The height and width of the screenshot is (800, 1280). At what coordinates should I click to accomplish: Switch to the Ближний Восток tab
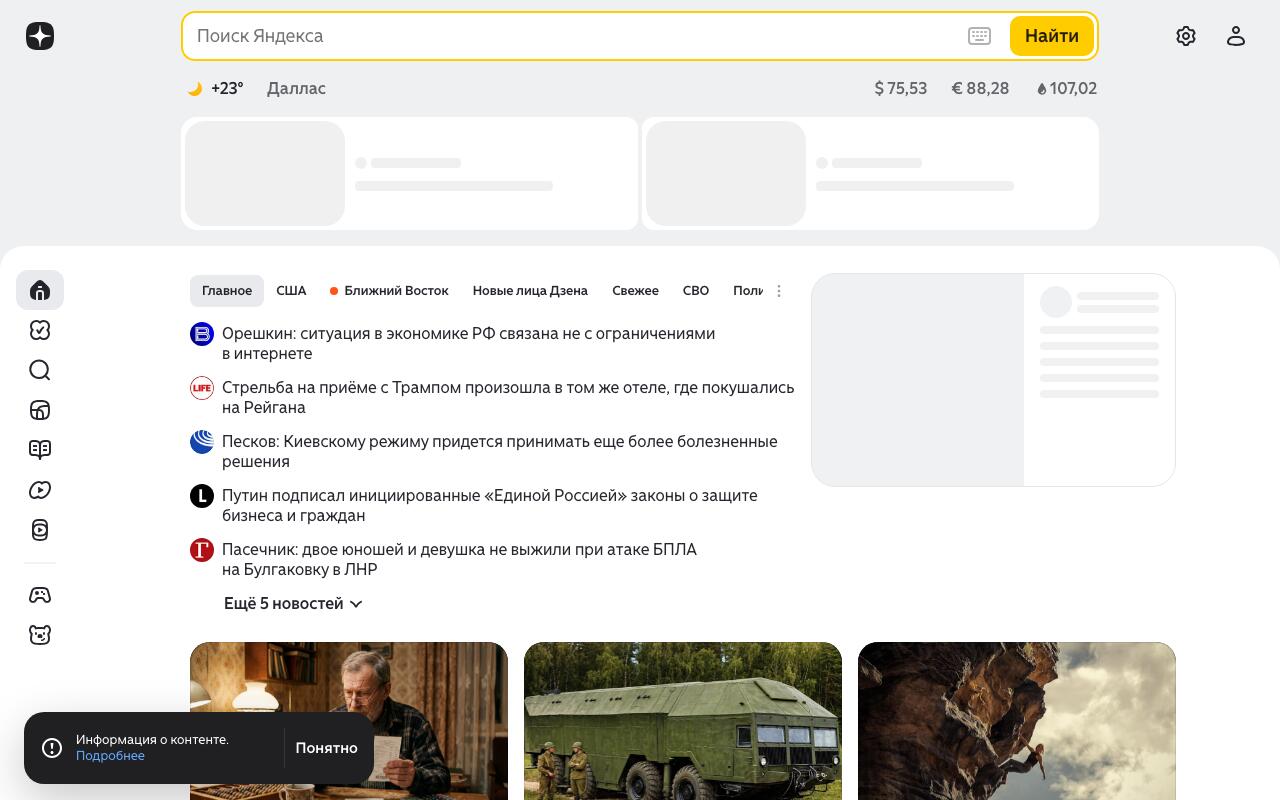389,291
